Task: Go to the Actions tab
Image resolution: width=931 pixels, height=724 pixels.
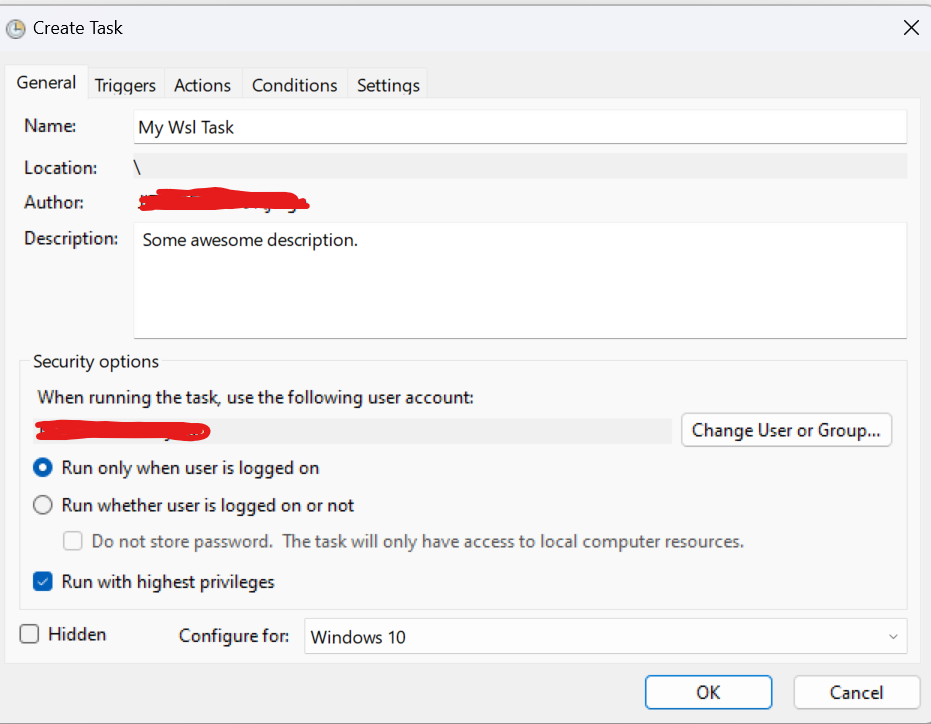Action: pos(202,86)
